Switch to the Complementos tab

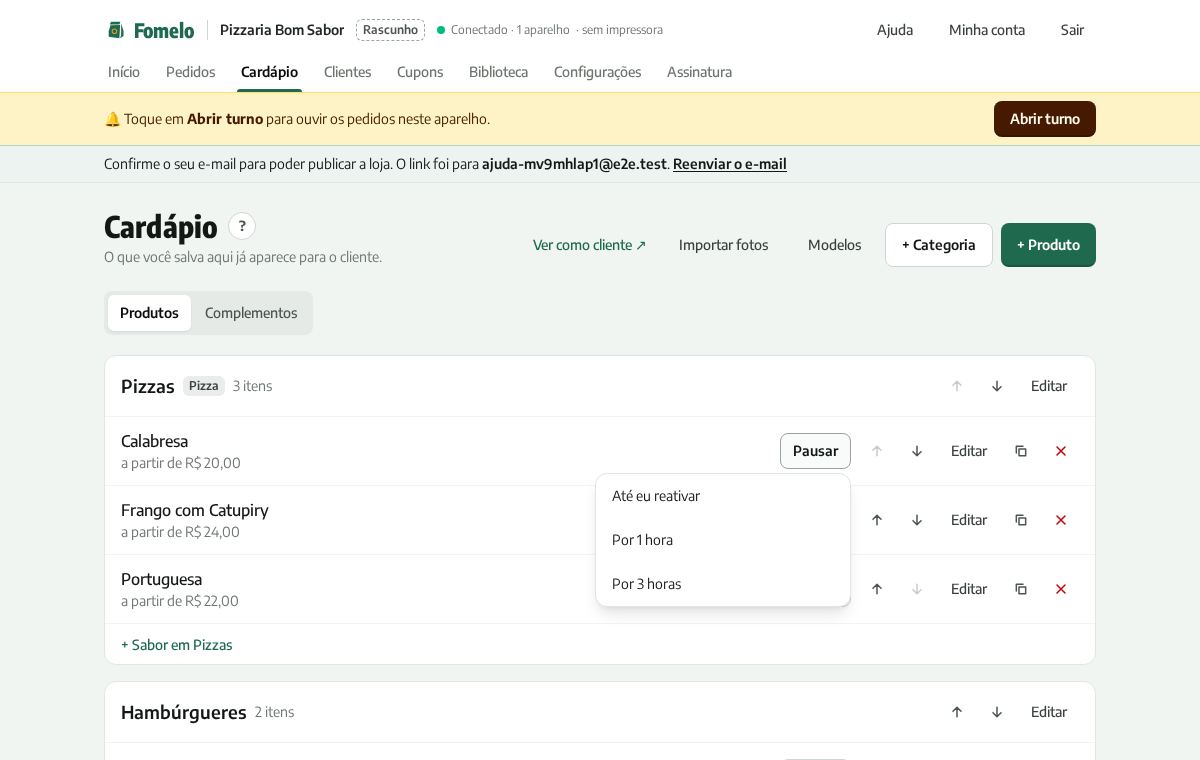click(x=251, y=313)
